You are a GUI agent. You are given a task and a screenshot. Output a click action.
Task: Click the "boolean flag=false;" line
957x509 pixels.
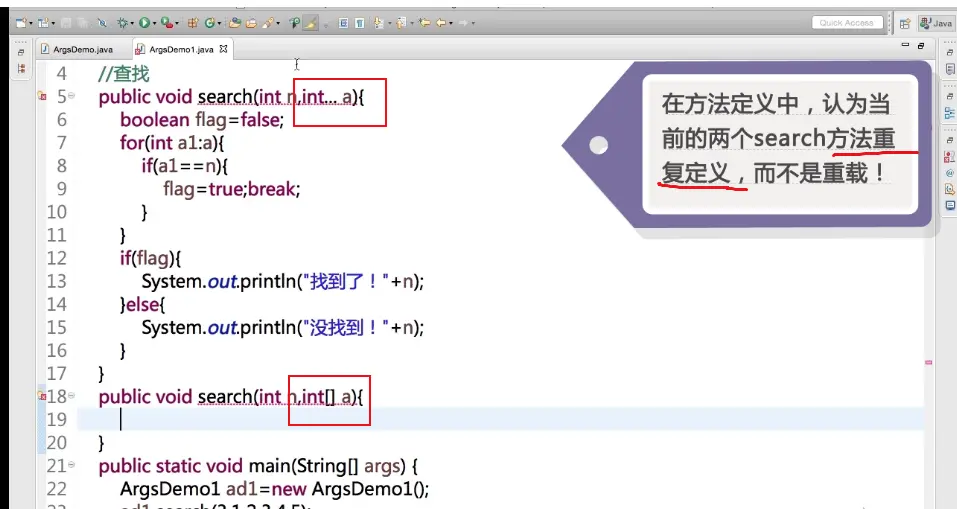(202, 120)
